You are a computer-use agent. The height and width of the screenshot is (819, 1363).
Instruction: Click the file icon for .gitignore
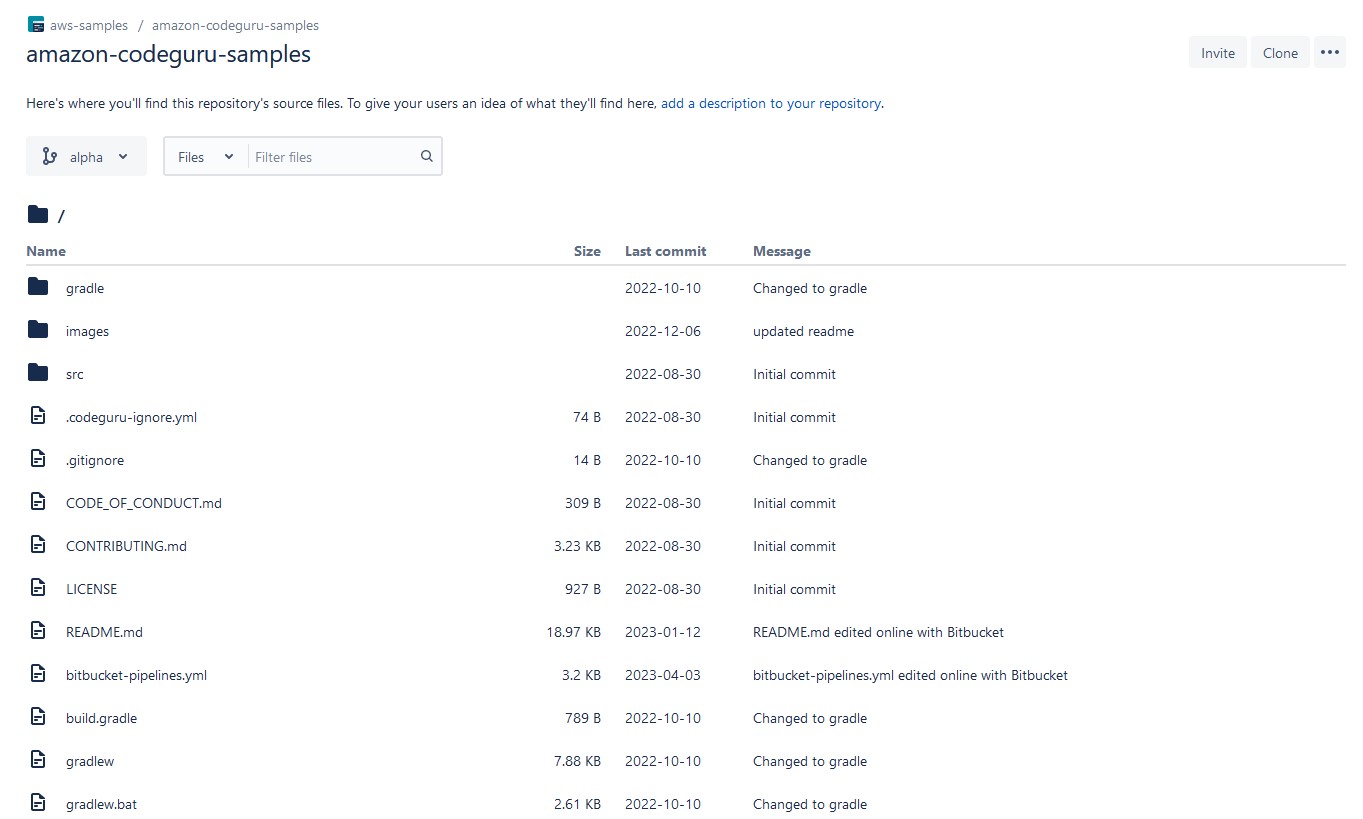tap(38, 459)
